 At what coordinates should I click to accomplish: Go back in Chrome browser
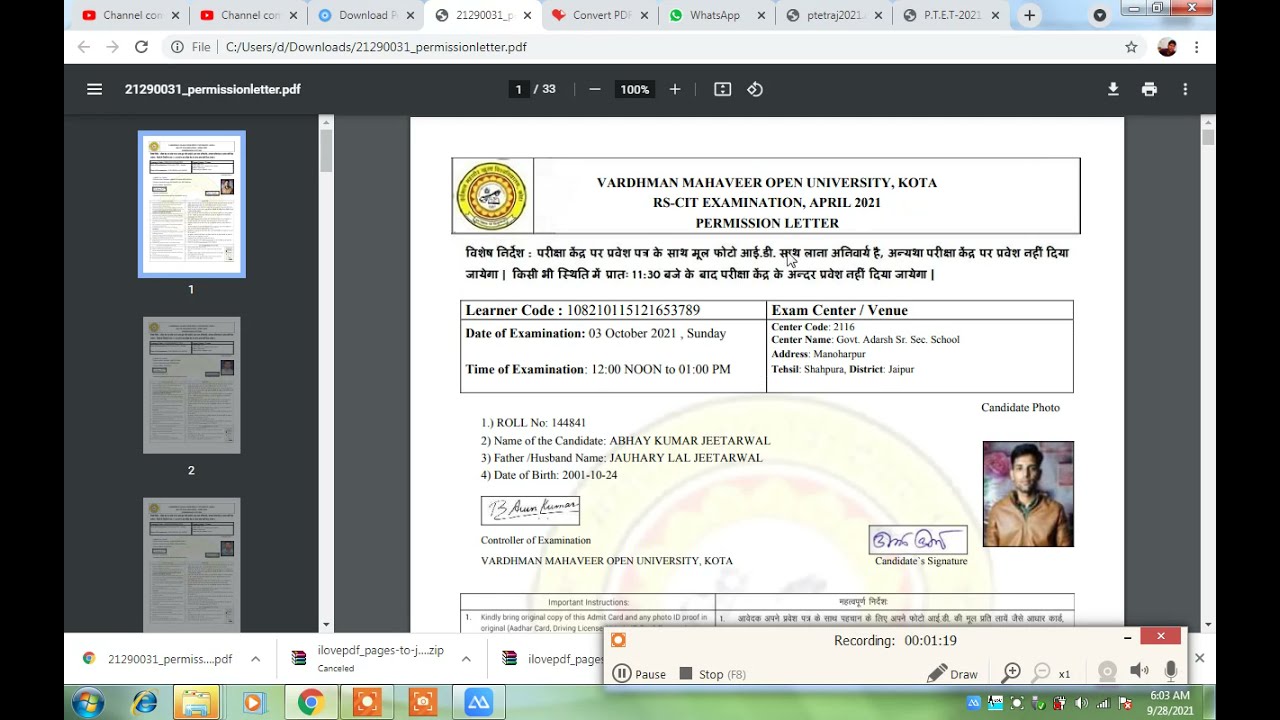pos(84,47)
